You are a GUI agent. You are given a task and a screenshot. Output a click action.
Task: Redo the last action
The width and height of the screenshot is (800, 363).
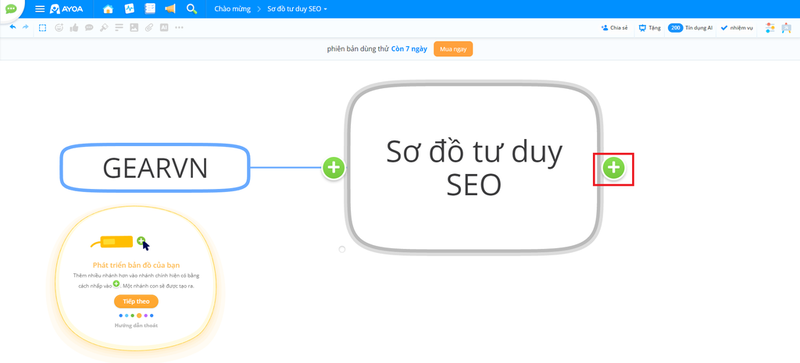tap(25, 28)
